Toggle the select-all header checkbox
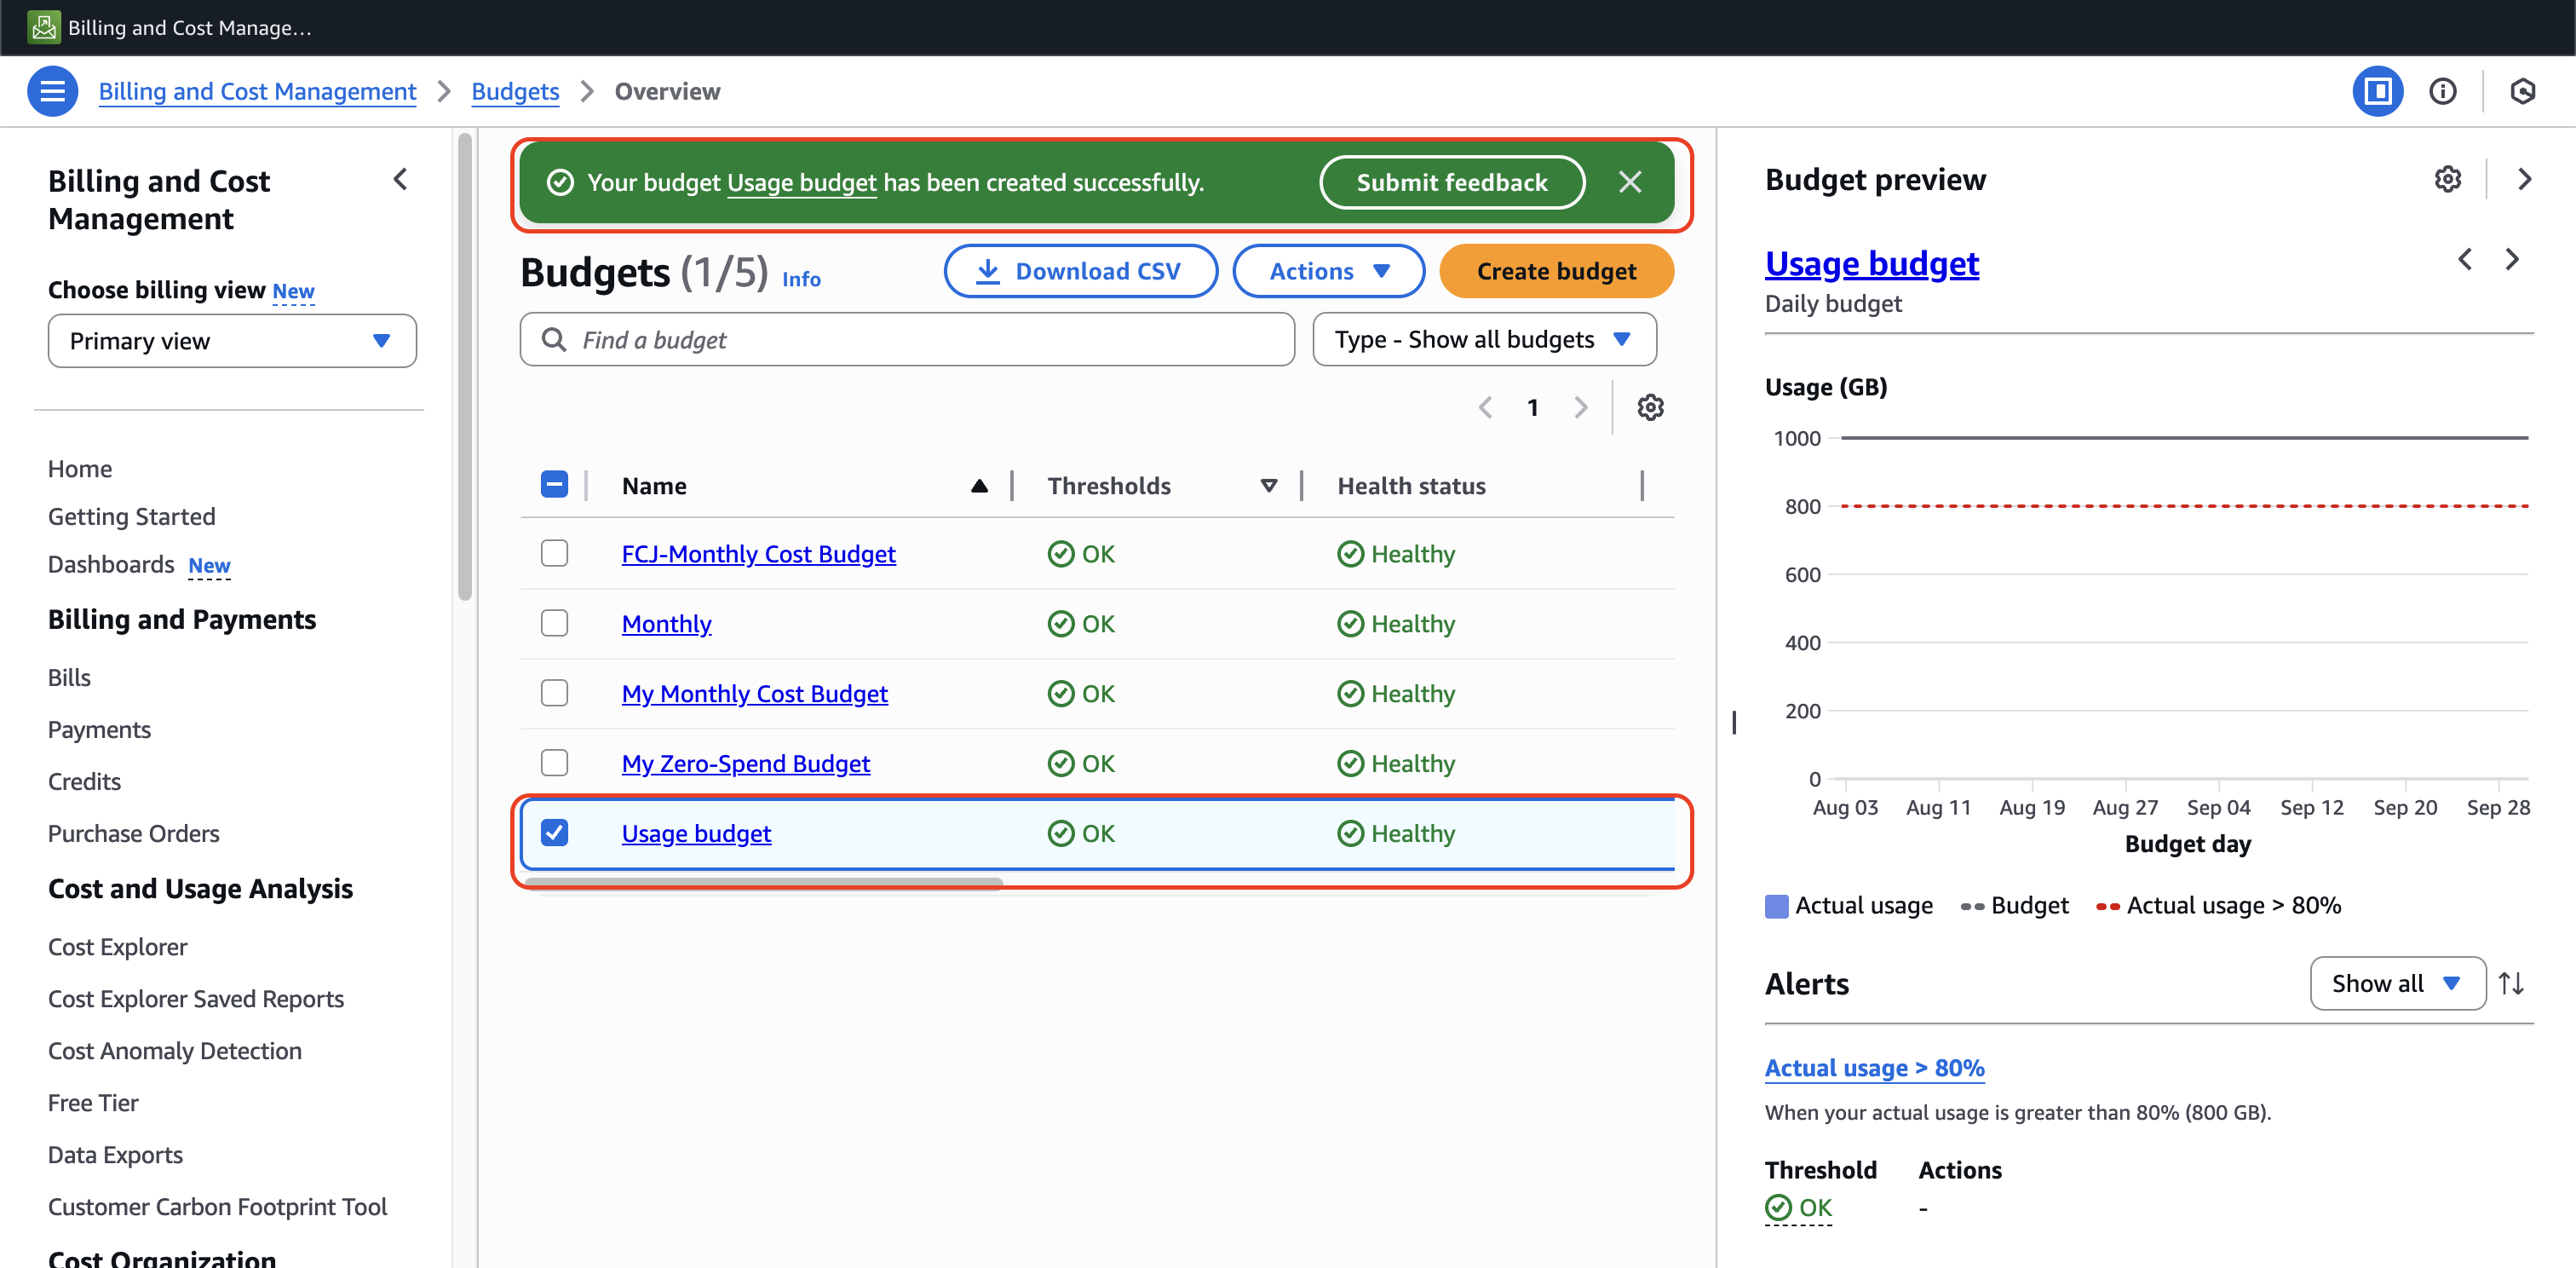 (554, 485)
